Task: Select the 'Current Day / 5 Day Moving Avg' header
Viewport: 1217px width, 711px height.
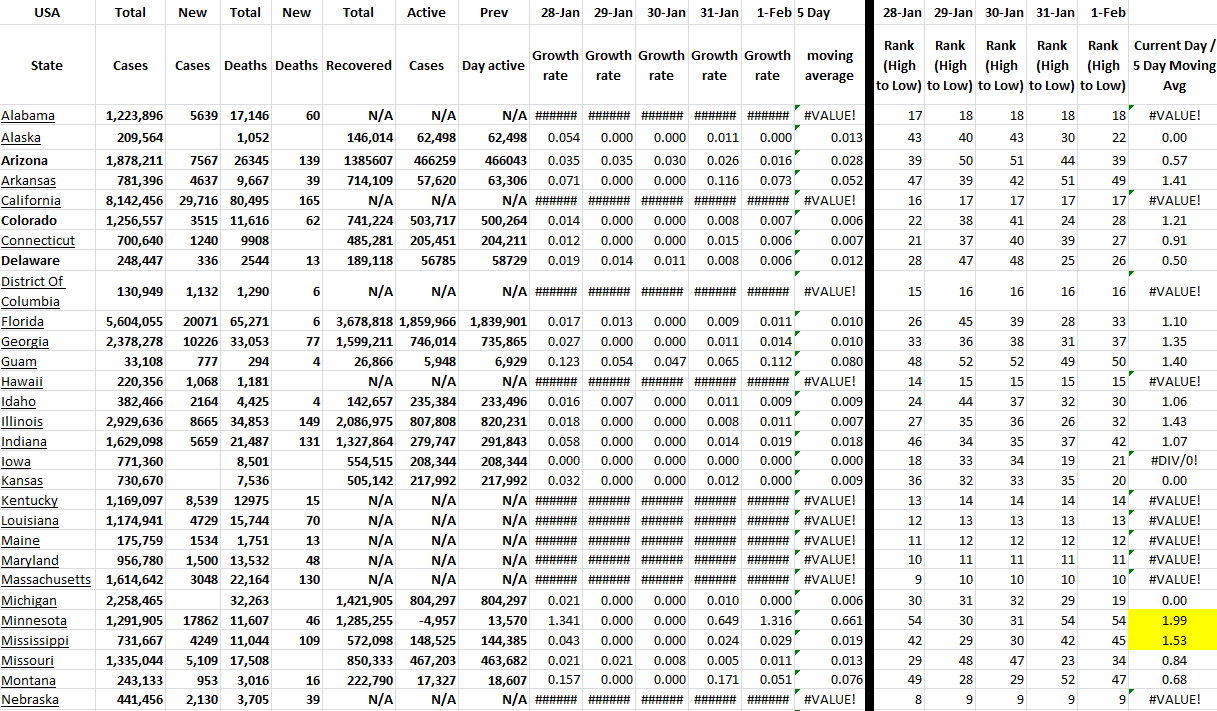Action: coord(1174,66)
